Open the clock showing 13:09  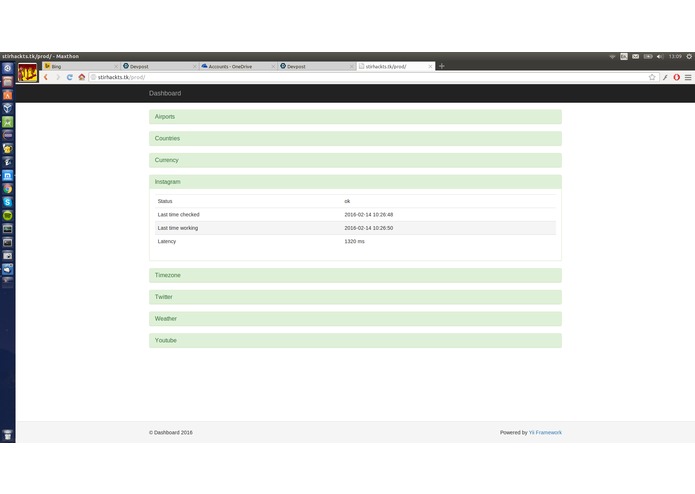coord(675,56)
